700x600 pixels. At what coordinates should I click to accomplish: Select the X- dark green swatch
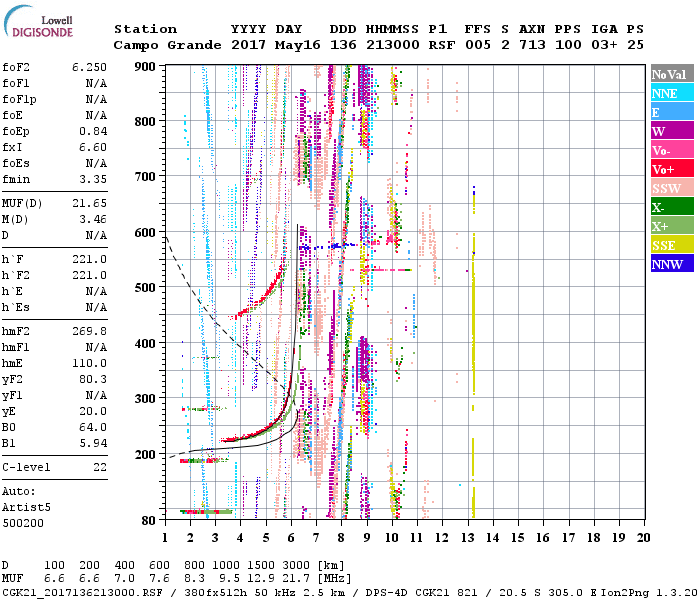coord(672,207)
